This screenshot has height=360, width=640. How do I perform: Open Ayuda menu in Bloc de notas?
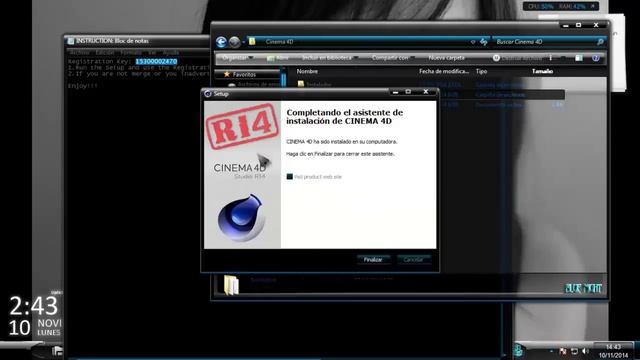tap(171, 53)
